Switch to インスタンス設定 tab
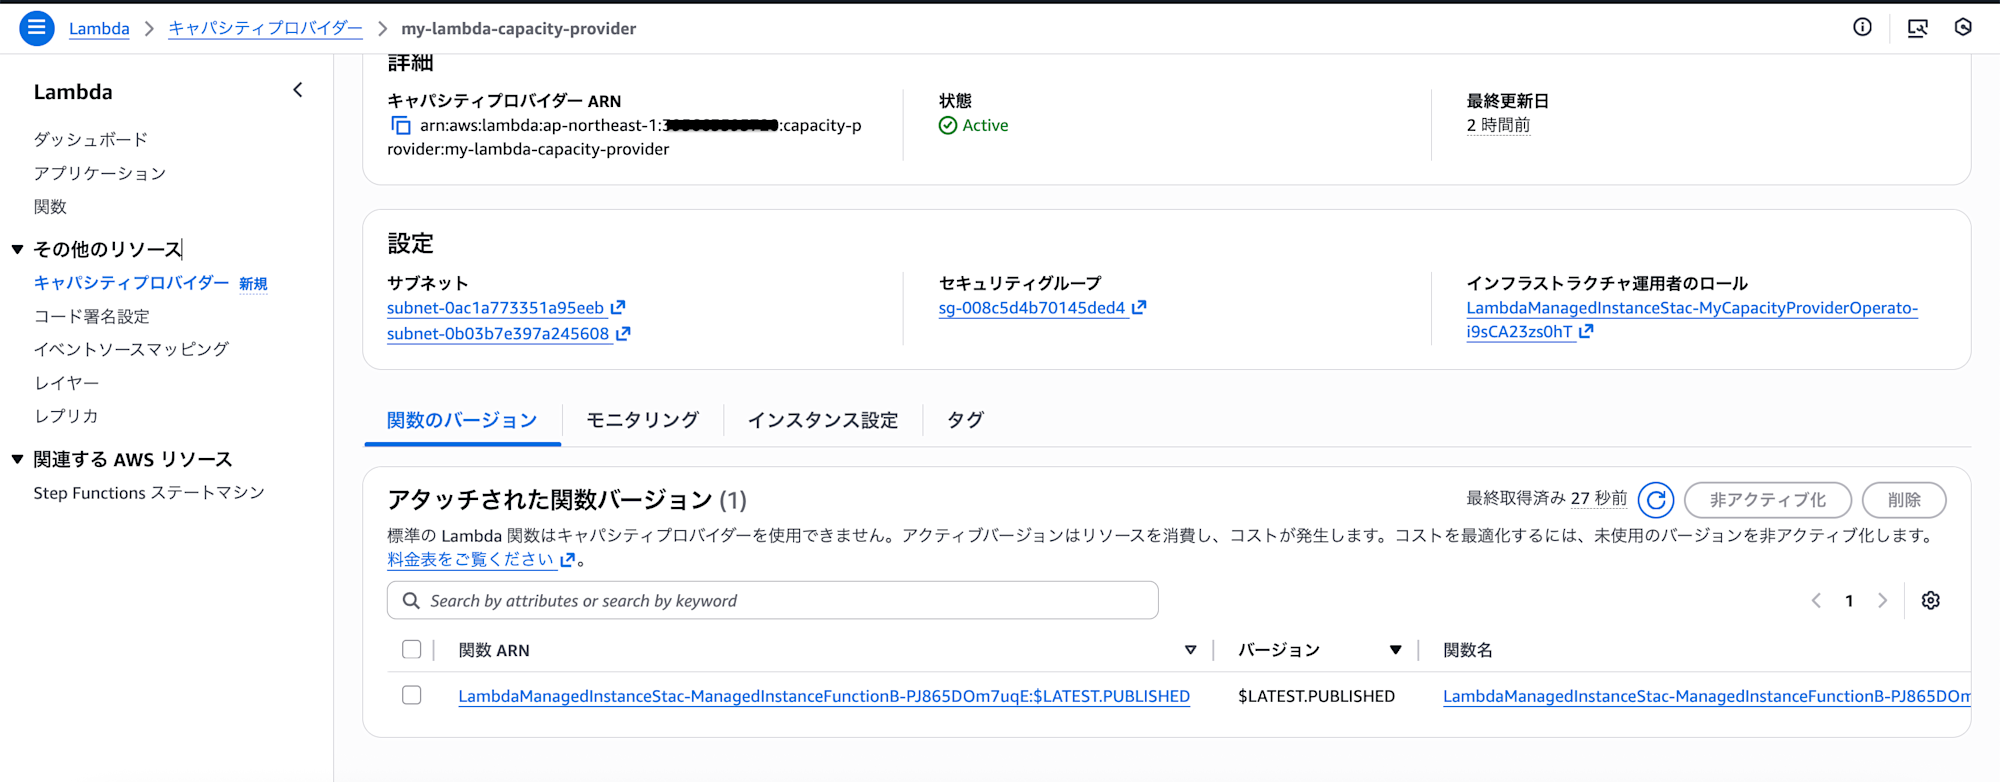The width and height of the screenshot is (2000, 782). click(x=822, y=420)
